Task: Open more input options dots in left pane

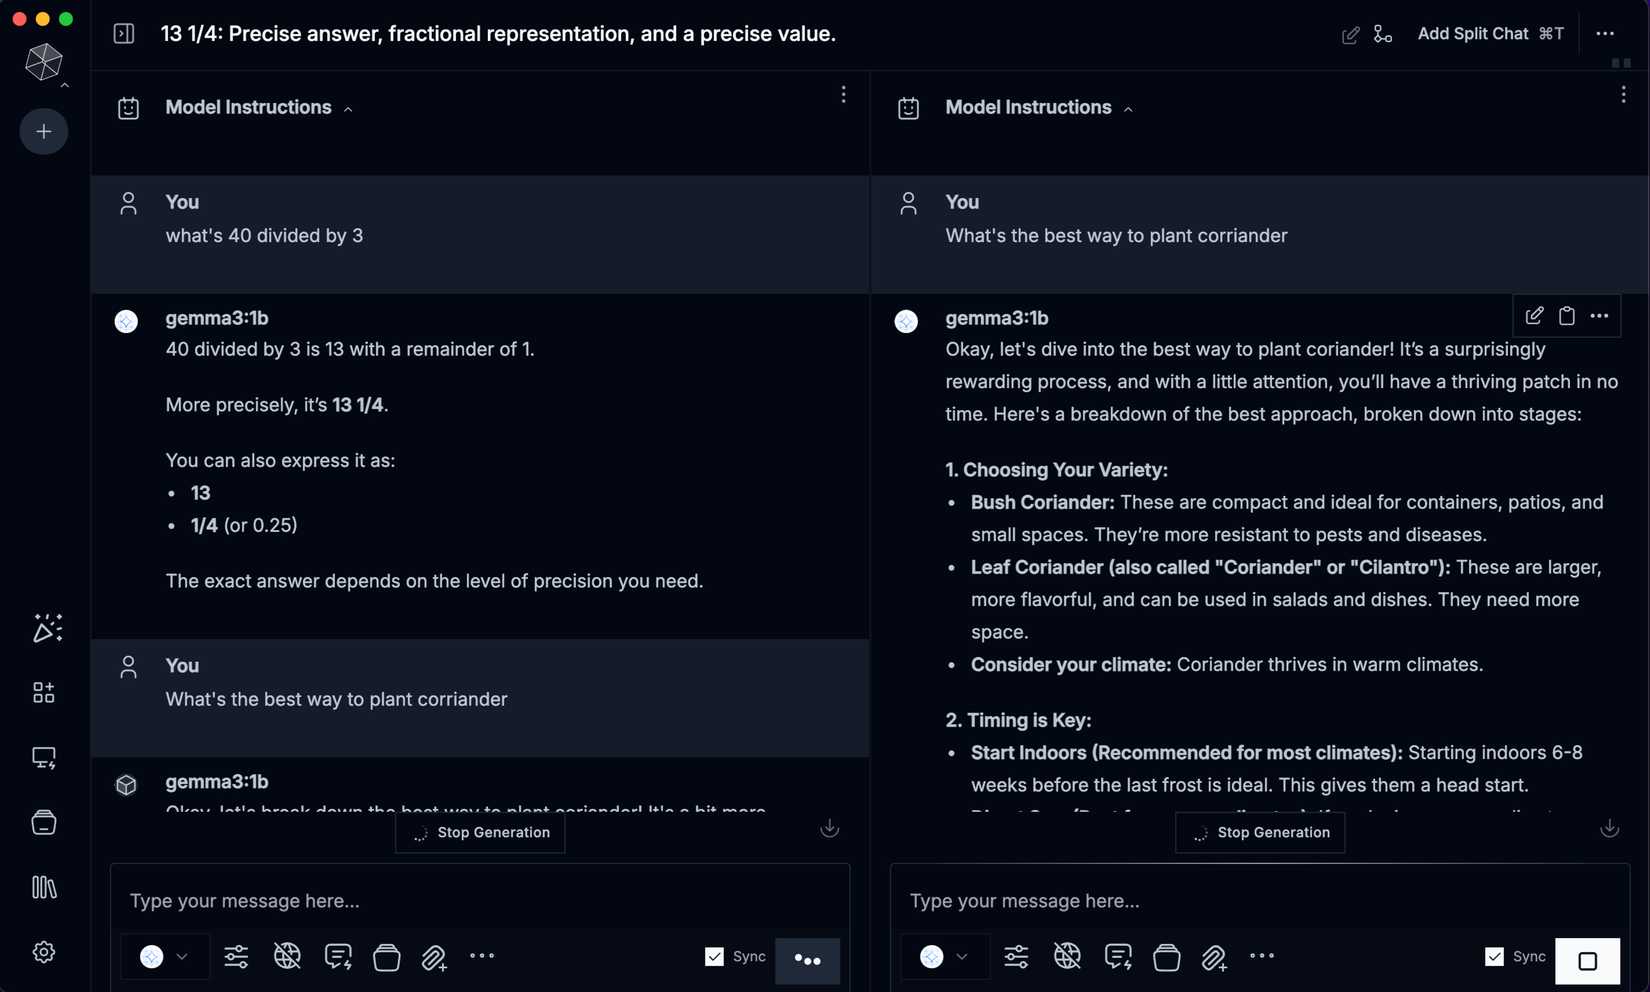Action: 482,956
